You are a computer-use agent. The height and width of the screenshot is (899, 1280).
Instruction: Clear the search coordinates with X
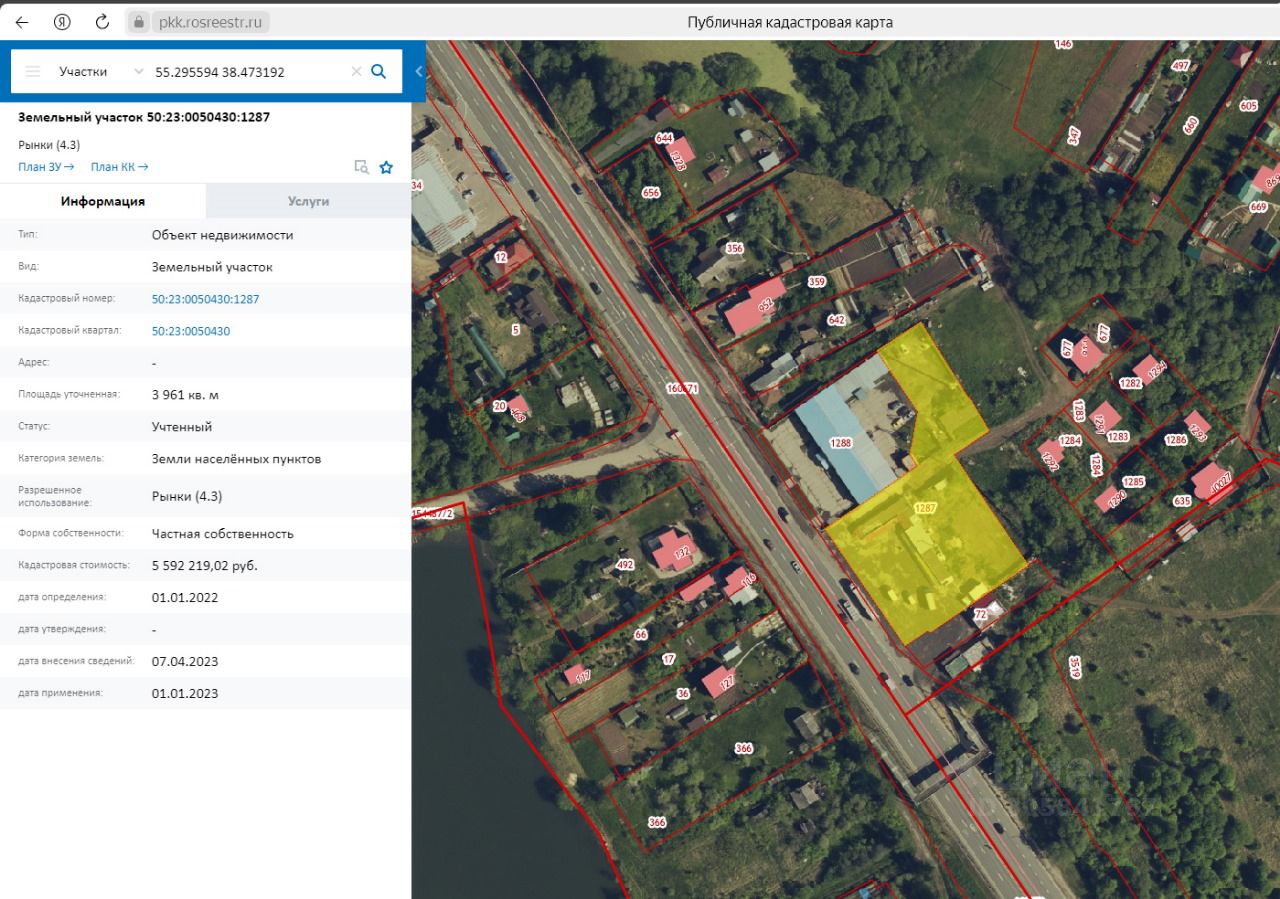[356, 71]
